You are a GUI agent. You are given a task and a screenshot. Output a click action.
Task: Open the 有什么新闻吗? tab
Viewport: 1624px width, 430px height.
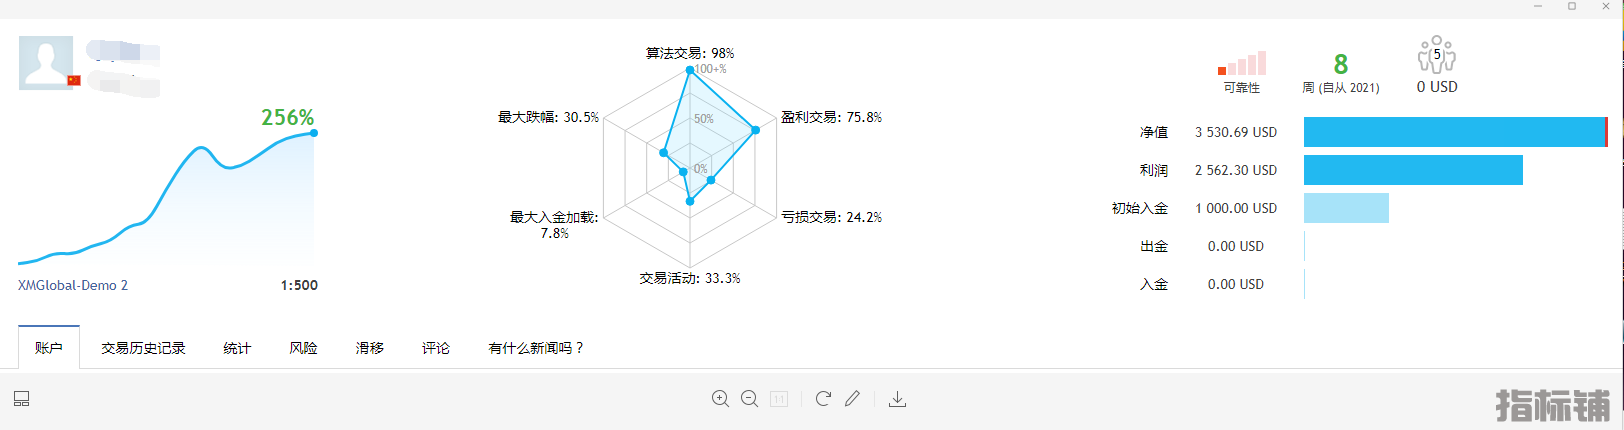pyautogui.click(x=536, y=348)
